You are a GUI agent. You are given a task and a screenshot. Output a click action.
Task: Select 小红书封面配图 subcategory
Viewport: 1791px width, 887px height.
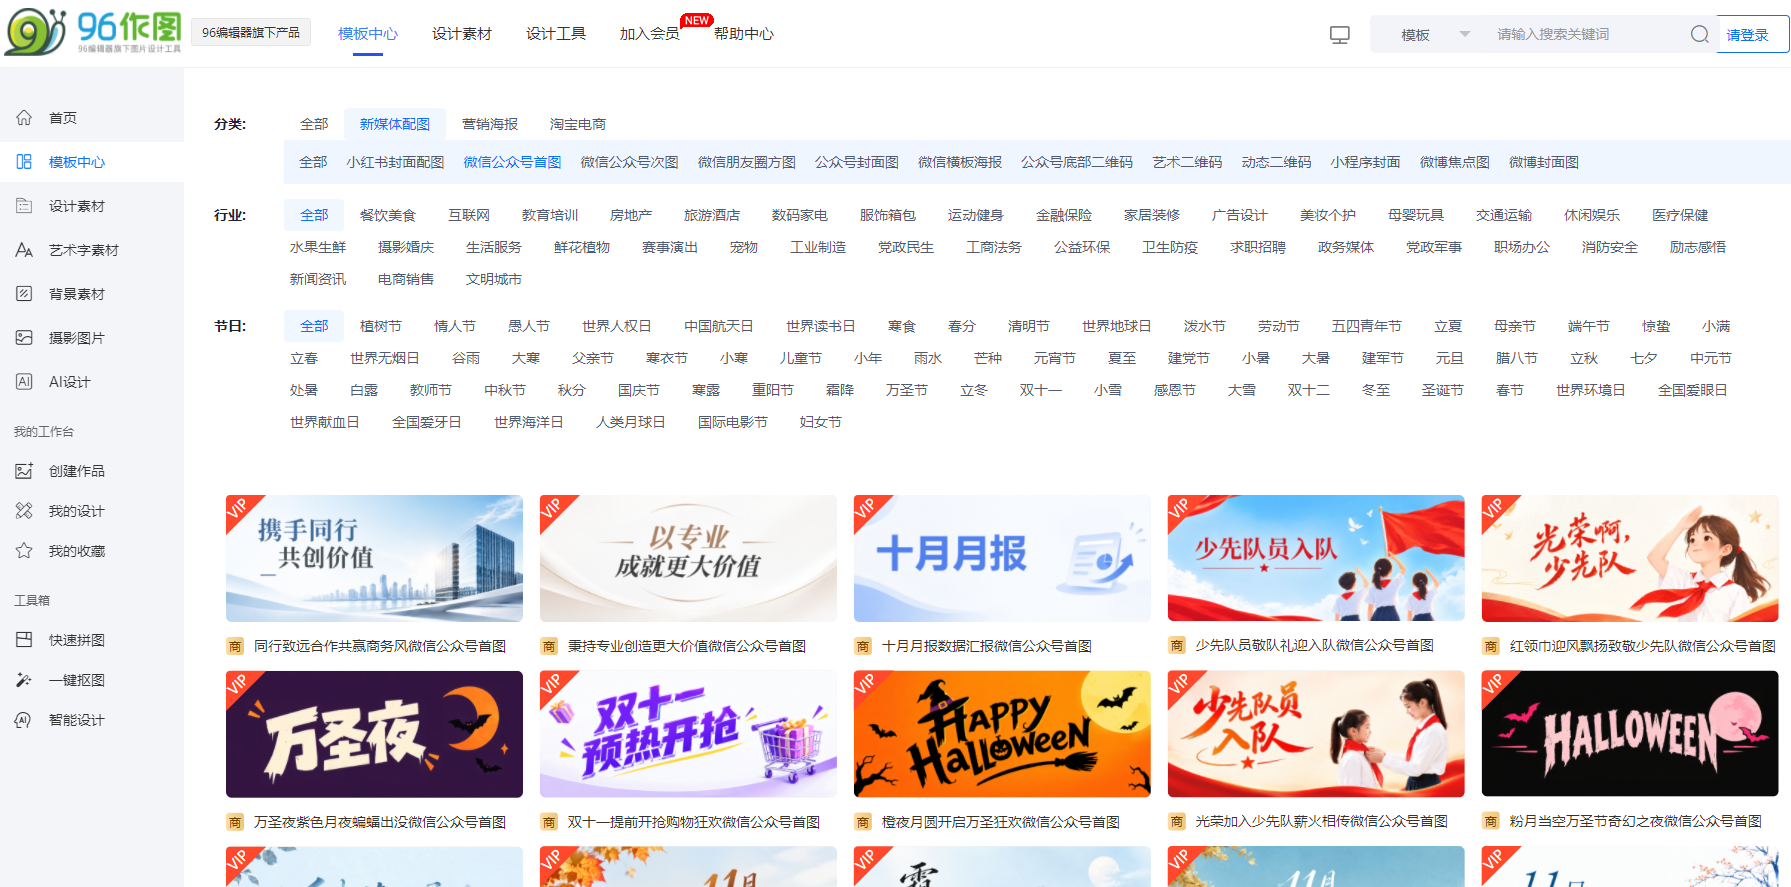(395, 162)
